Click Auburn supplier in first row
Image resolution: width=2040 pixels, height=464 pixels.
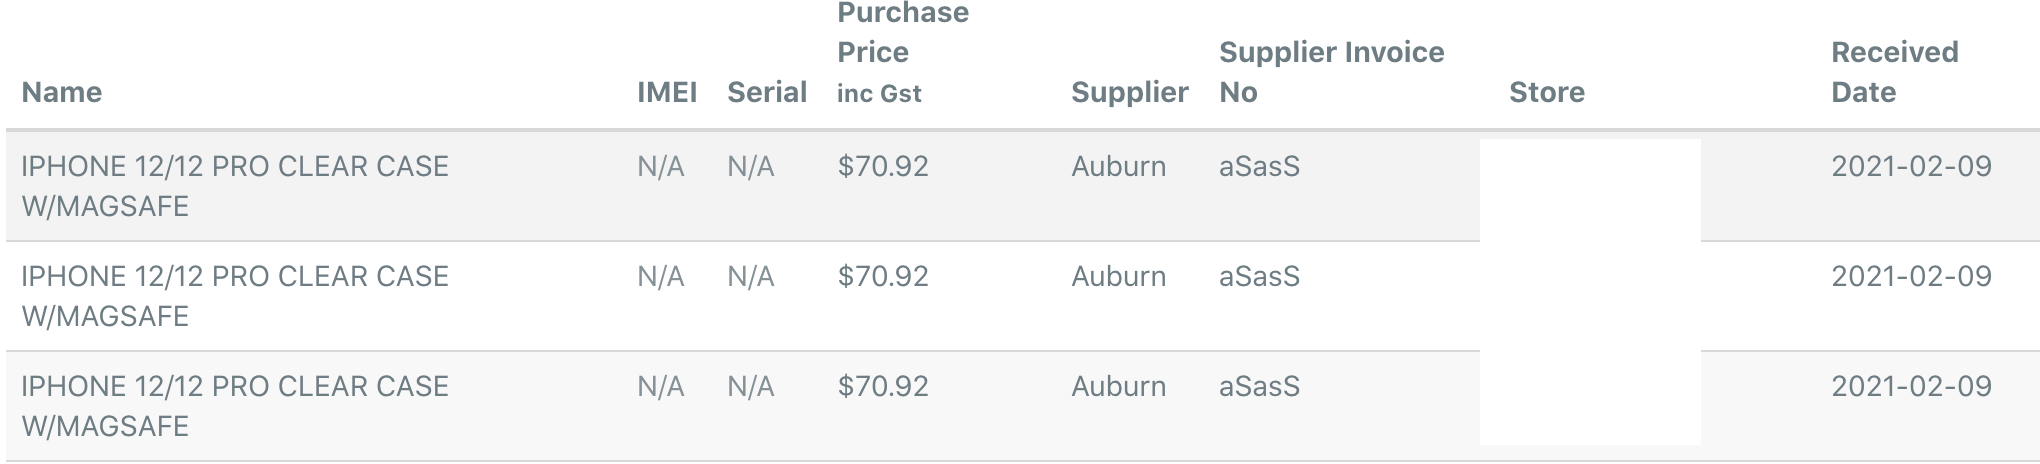point(1119,166)
